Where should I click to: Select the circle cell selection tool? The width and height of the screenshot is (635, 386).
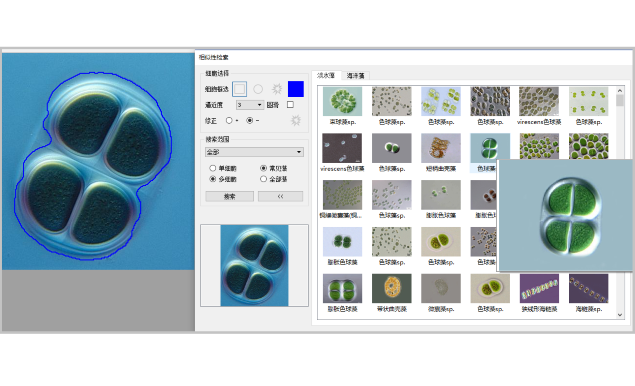click(x=258, y=89)
